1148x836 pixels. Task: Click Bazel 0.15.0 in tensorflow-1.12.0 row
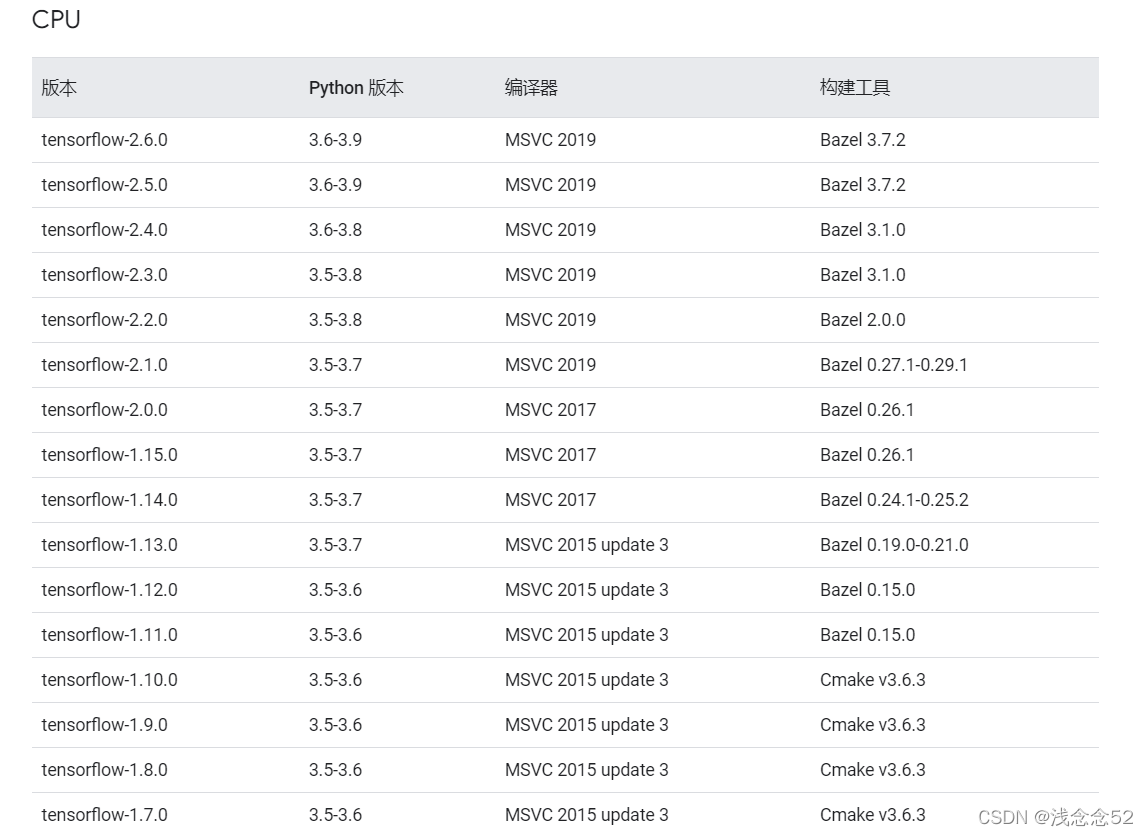click(868, 590)
